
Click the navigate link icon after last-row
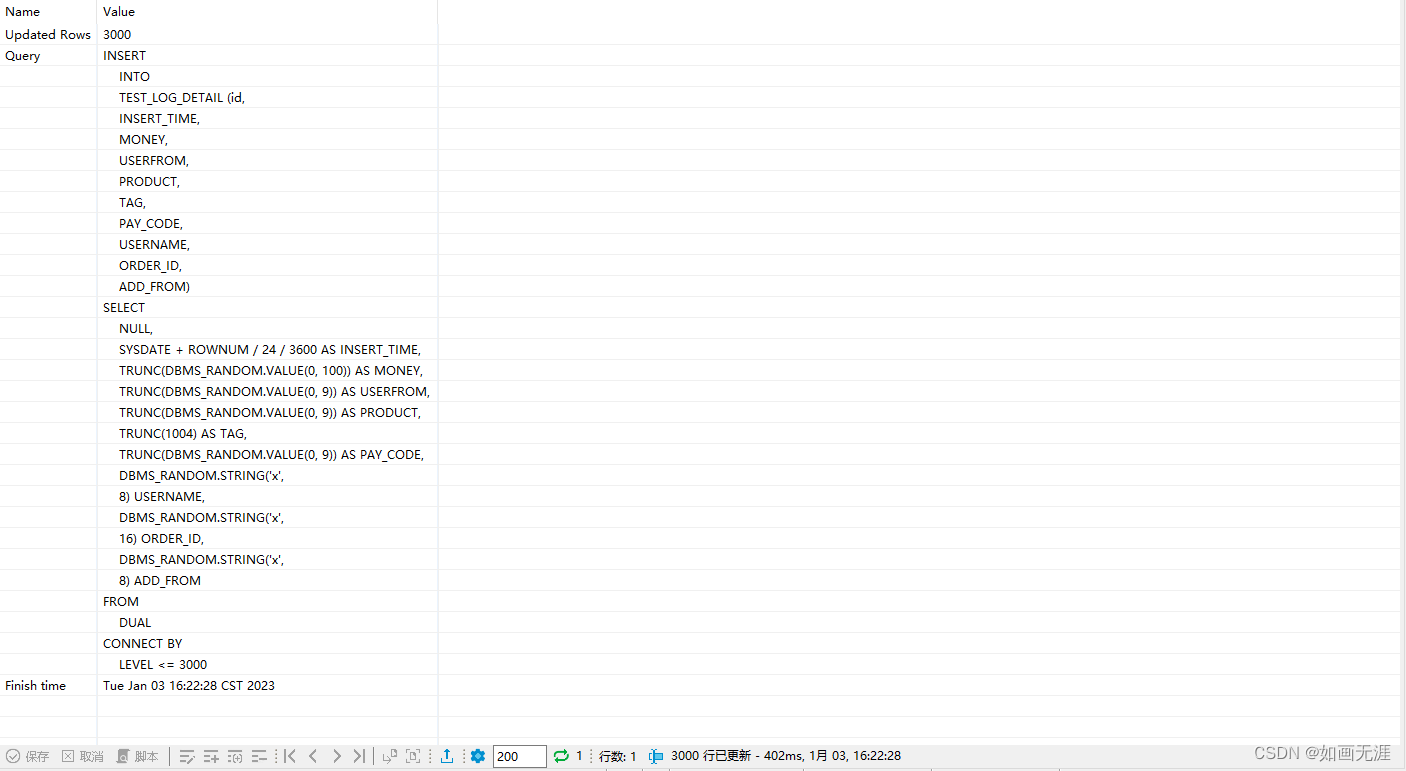tap(390, 756)
